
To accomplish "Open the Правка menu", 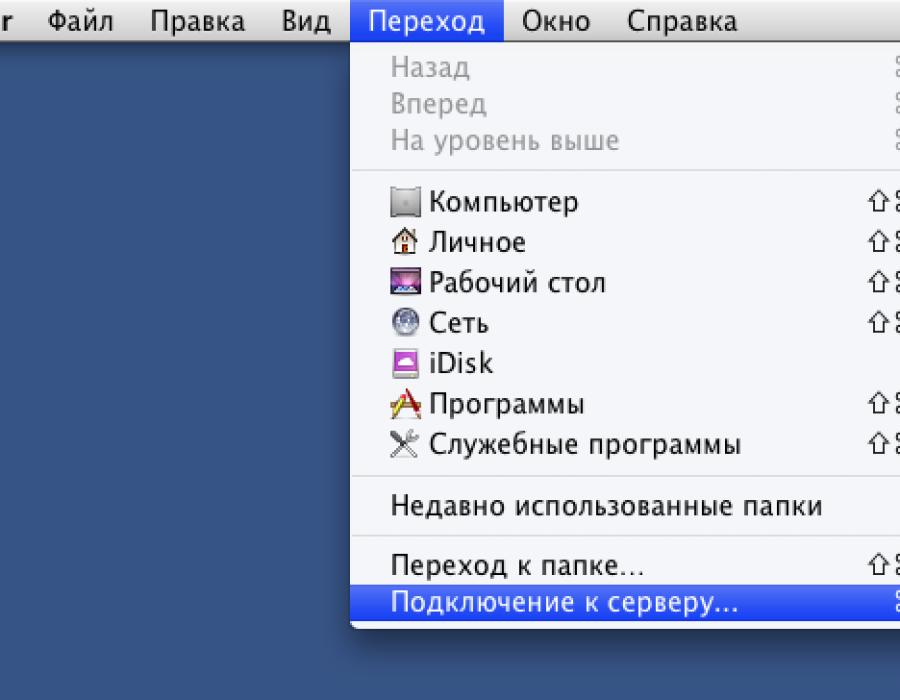I will pyautogui.click(x=197, y=21).
